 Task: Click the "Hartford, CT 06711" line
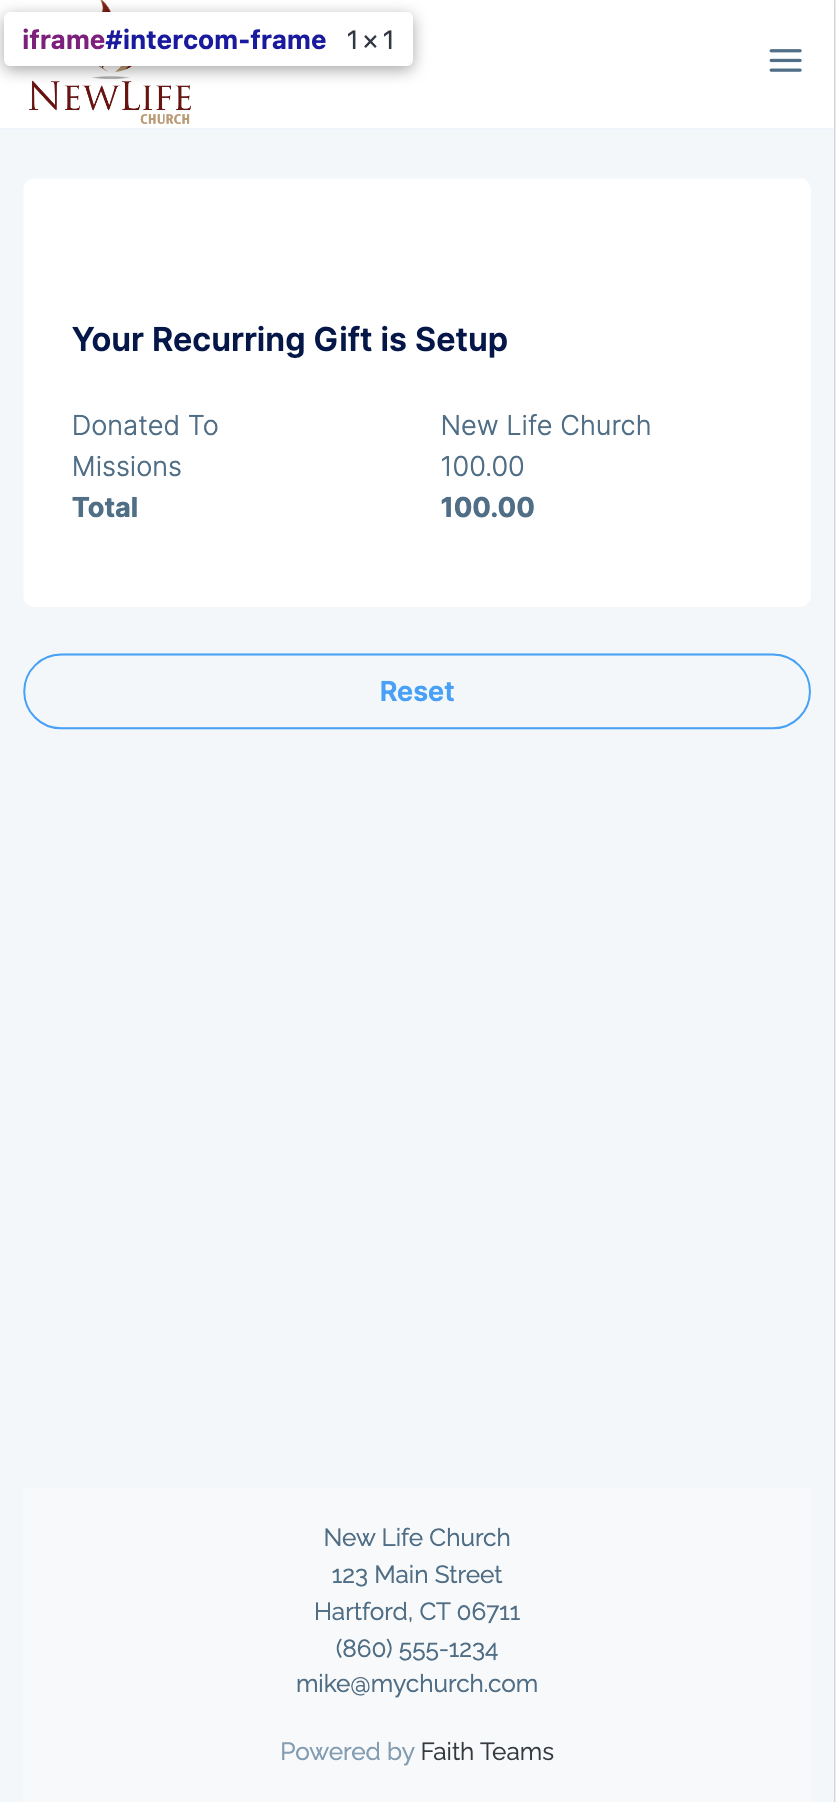(x=417, y=1611)
